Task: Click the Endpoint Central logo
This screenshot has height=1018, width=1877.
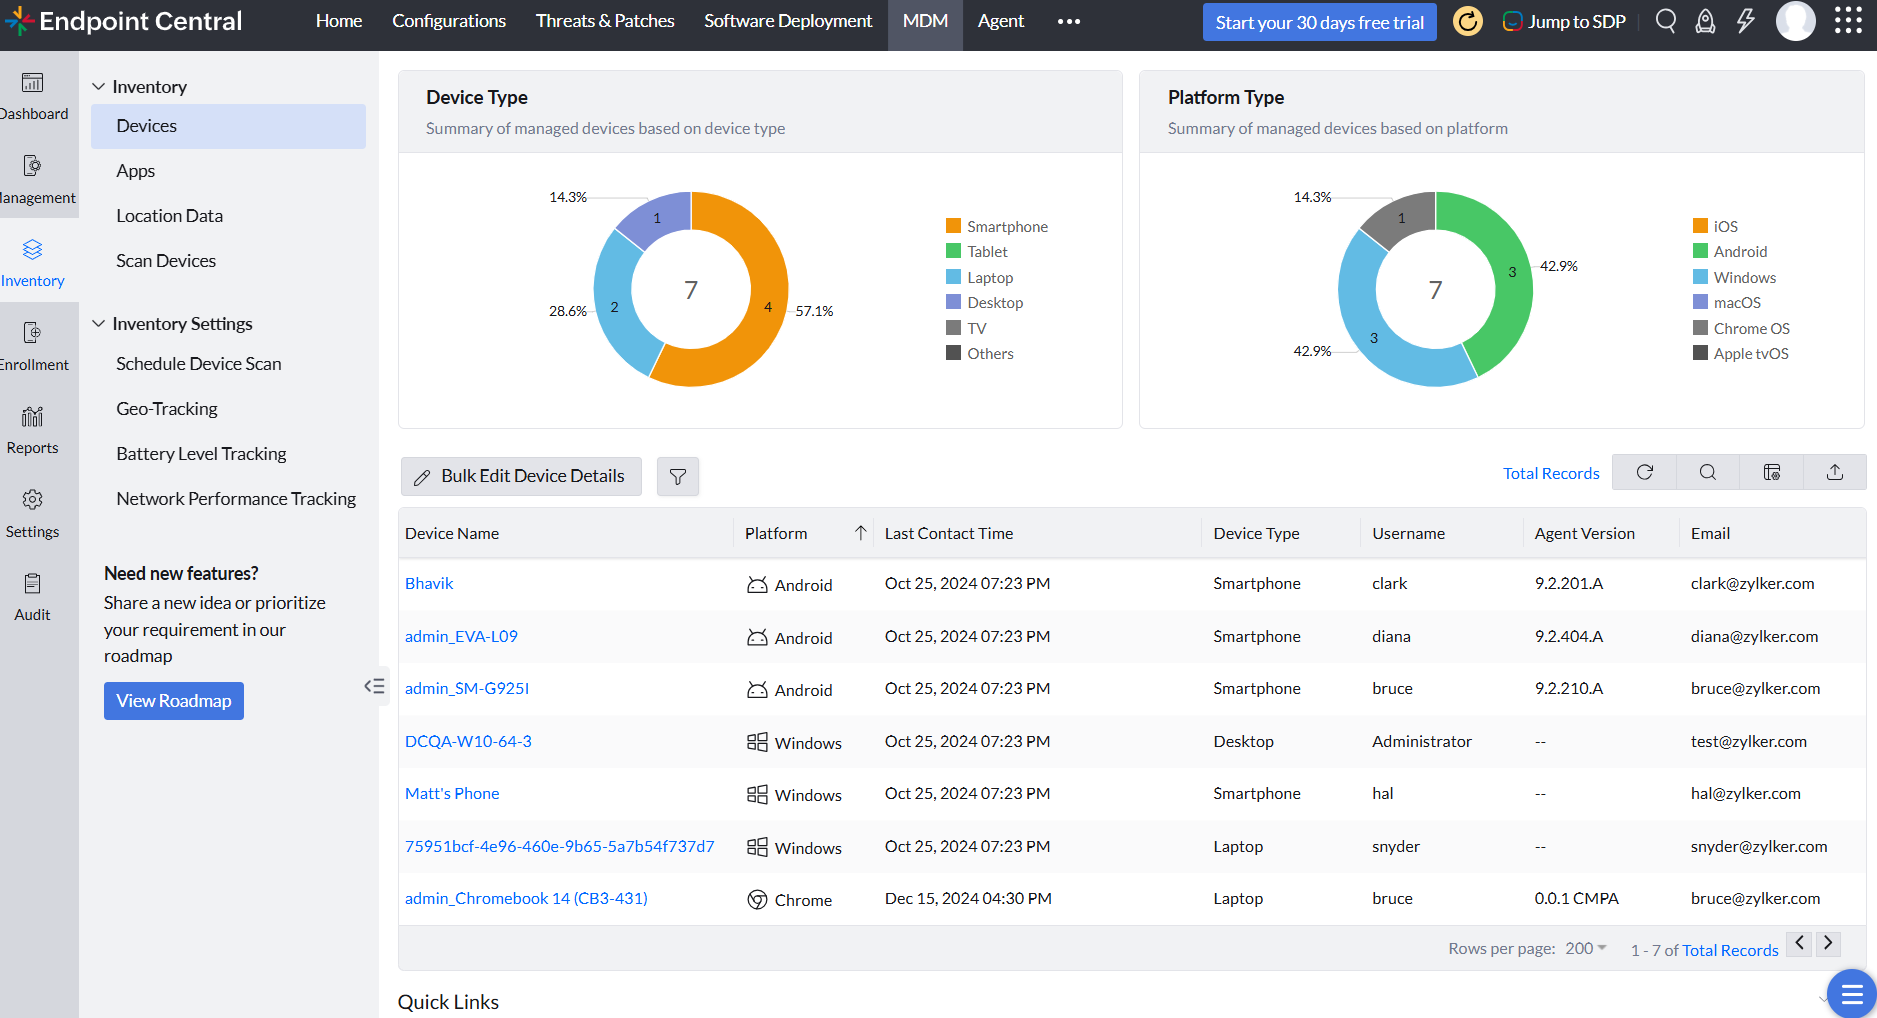Action: [x=125, y=21]
